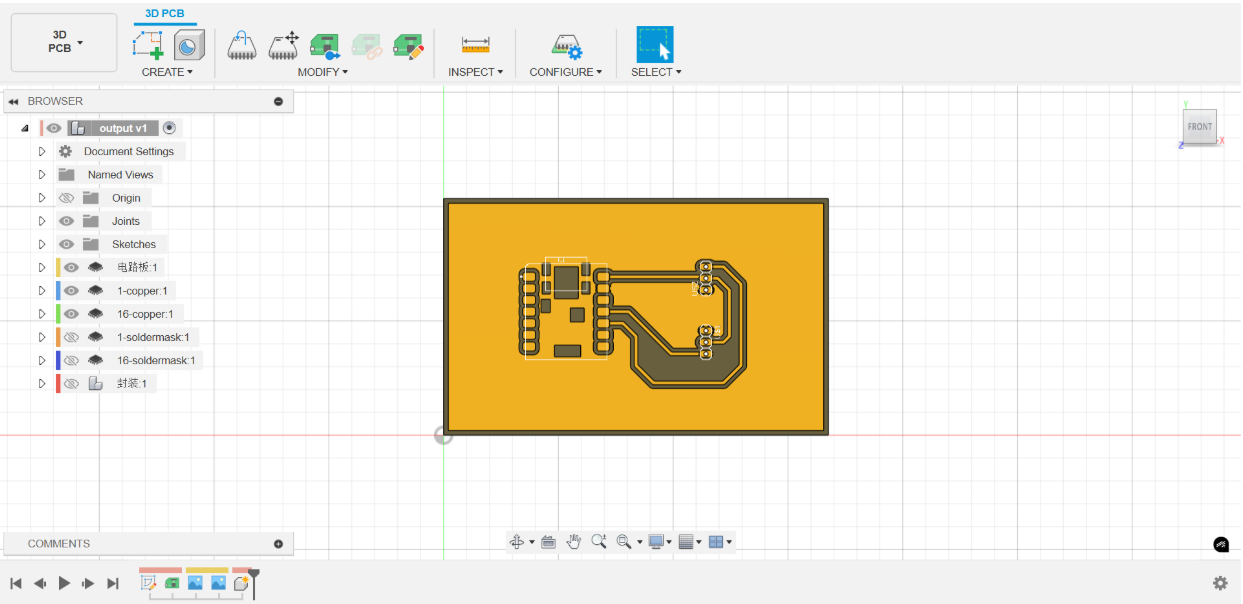Image resolution: width=1243 pixels, height=604 pixels.
Task: Select the Zoom magnifier tool
Action: coord(599,542)
